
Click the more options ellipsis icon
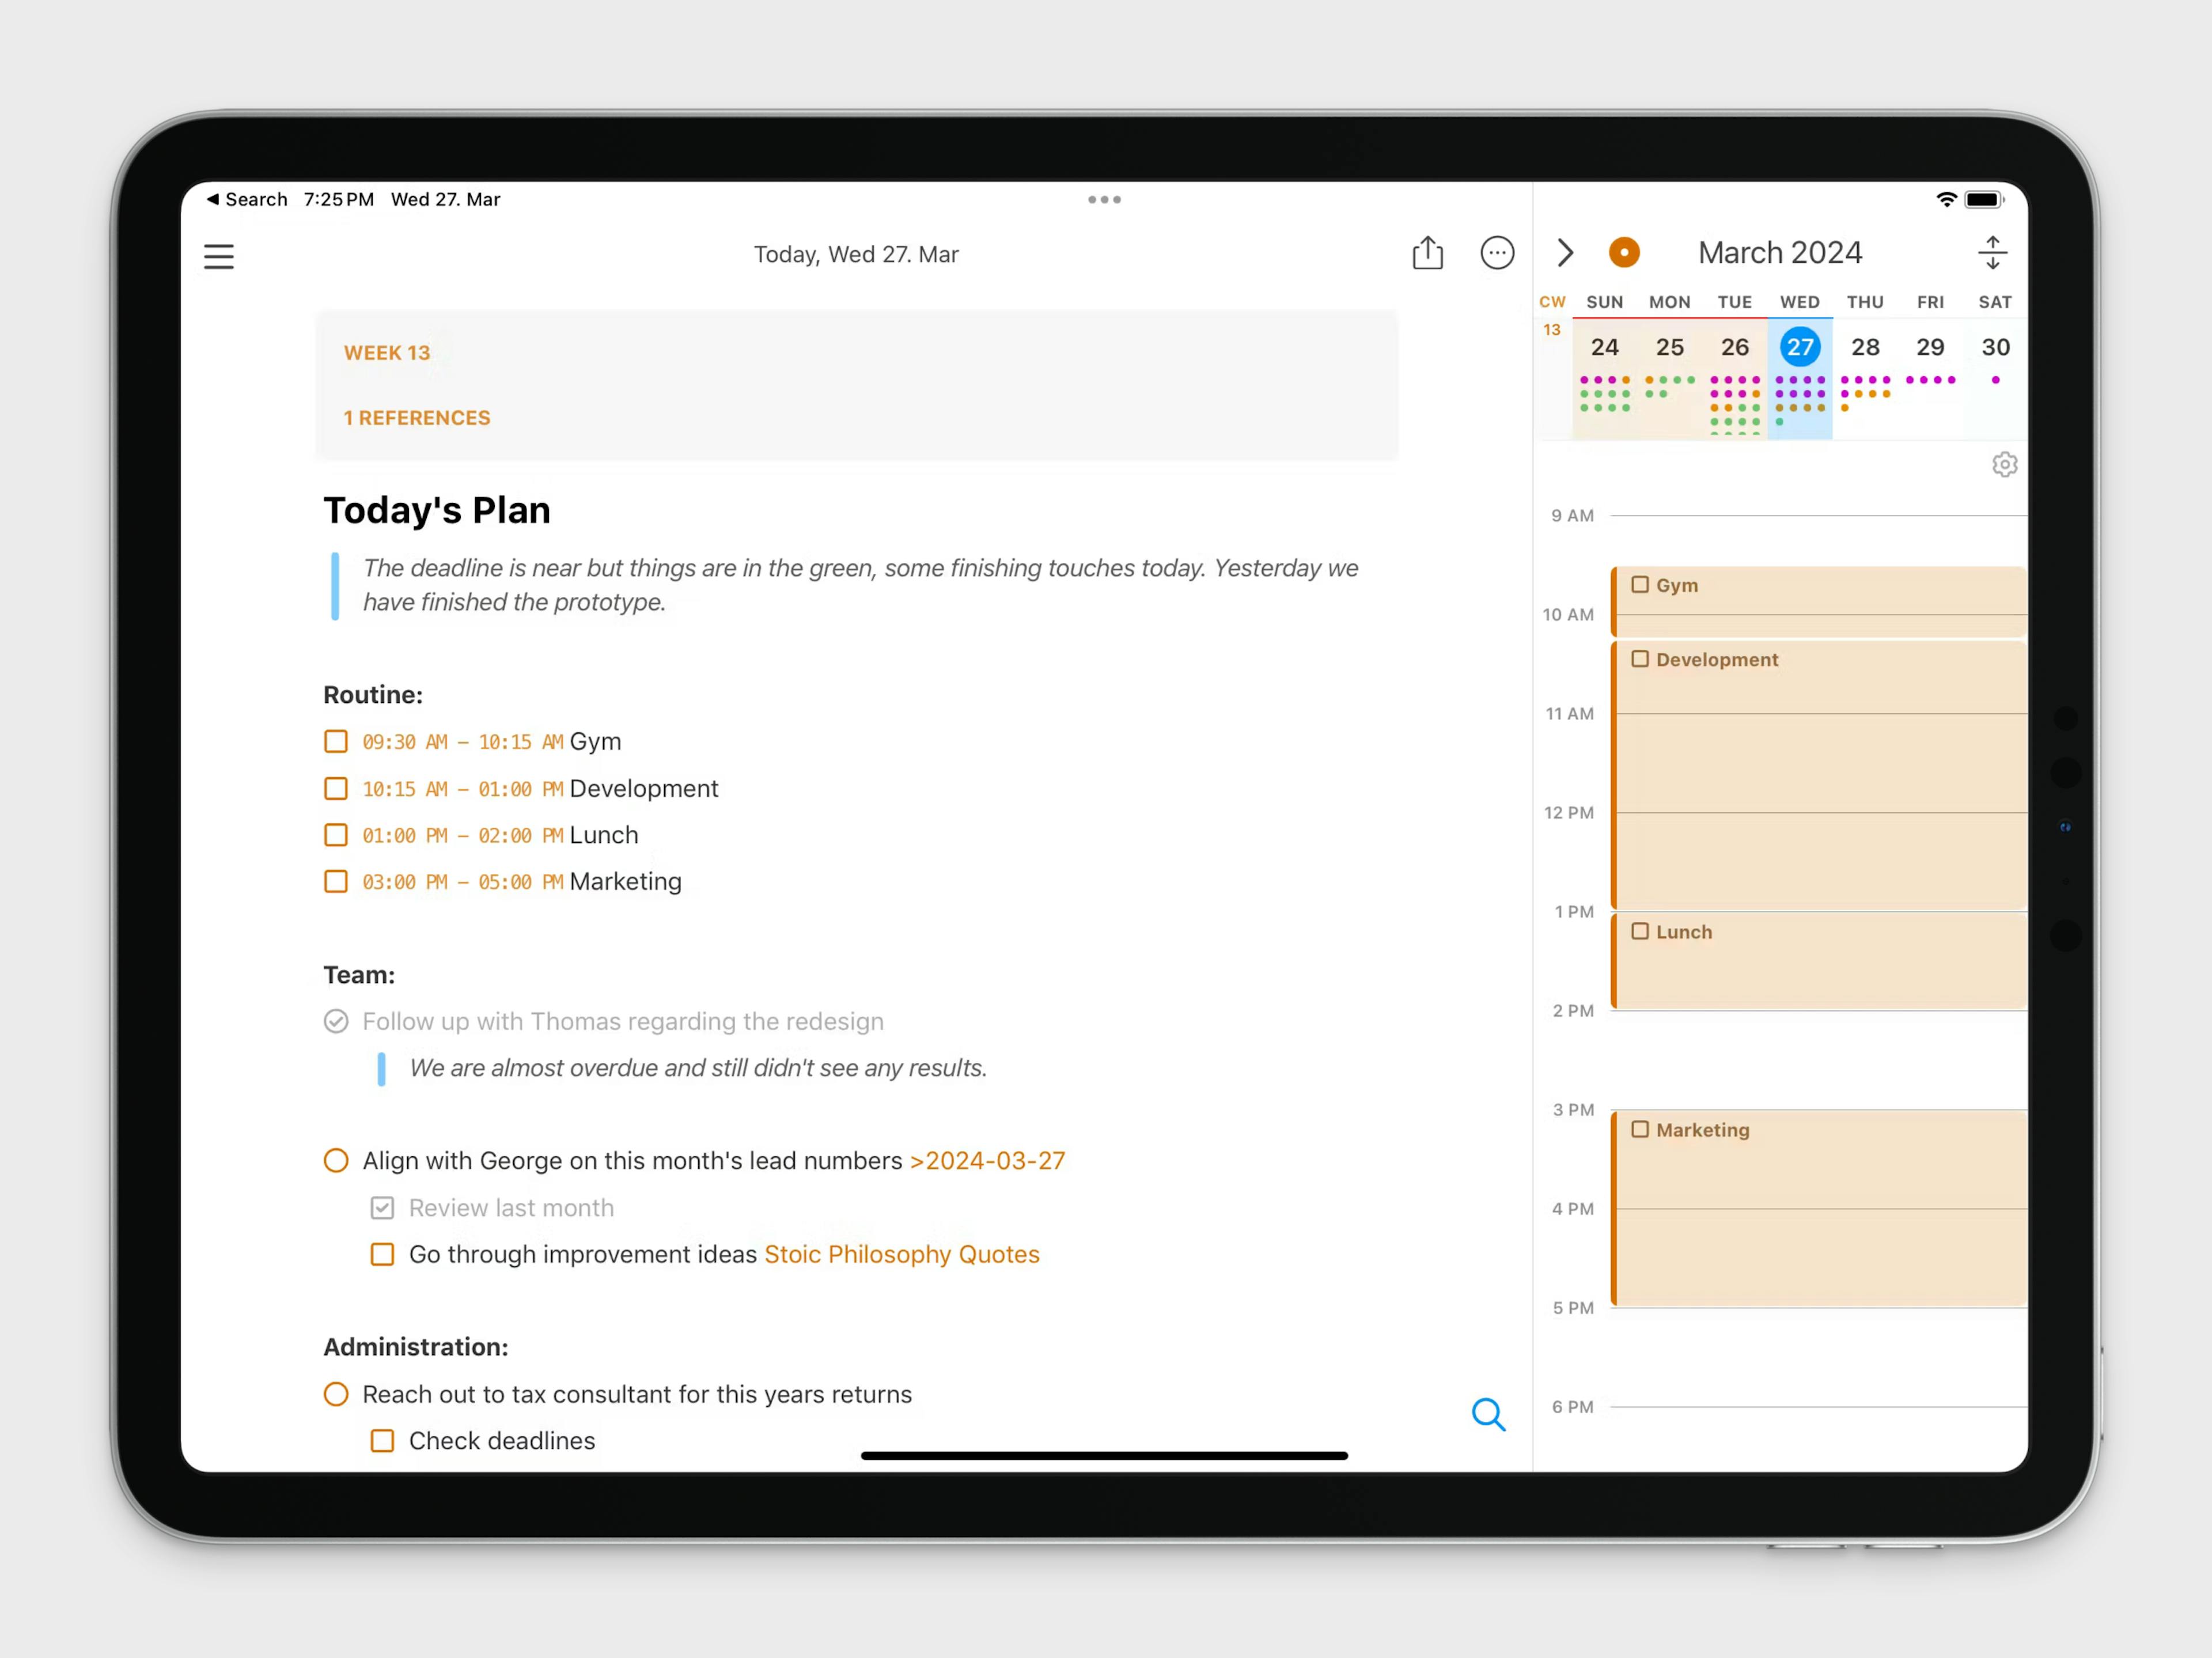click(1494, 254)
